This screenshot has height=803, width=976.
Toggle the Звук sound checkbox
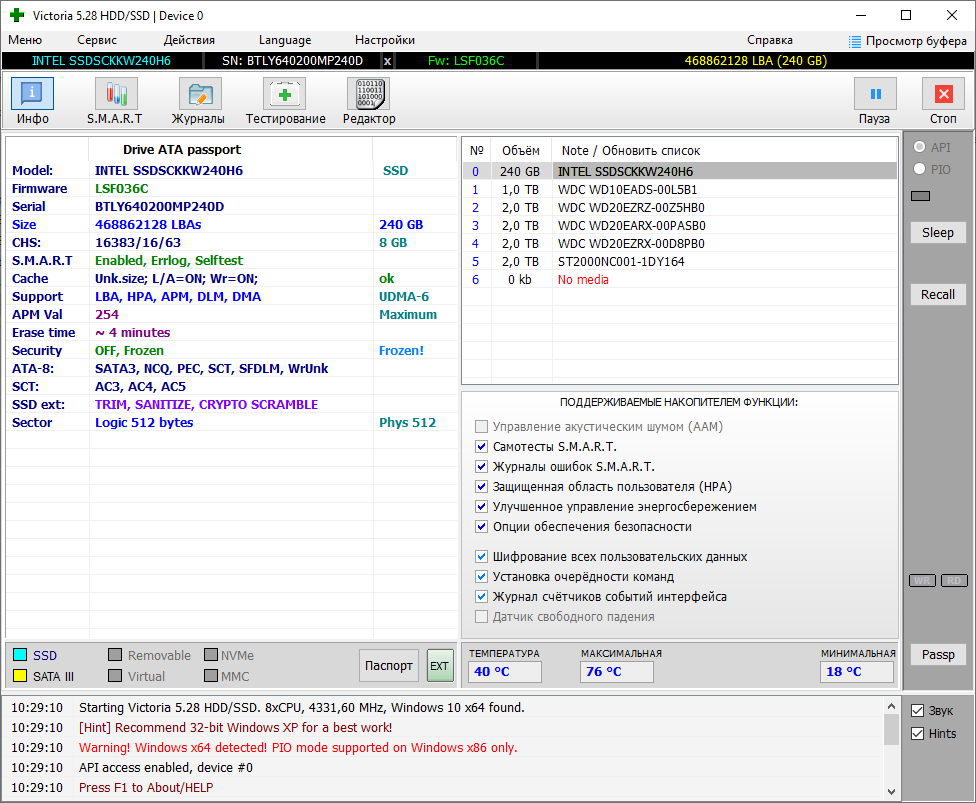[x=917, y=711]
